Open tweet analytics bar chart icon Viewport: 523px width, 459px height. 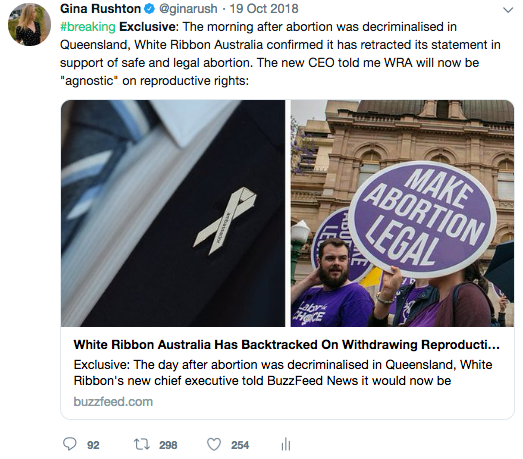286,444
